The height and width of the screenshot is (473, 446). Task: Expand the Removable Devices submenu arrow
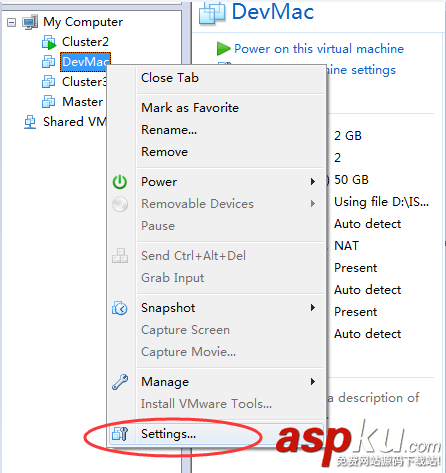click(312, 204)
